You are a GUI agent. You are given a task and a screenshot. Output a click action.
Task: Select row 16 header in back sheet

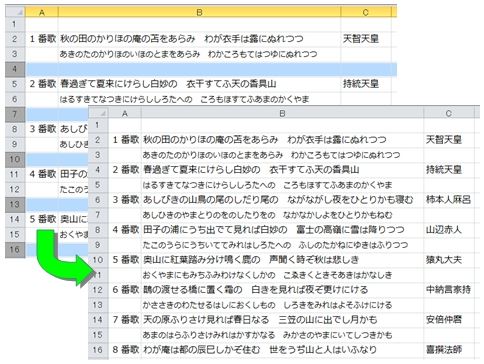pyautogui.click(x=15, y=249)
